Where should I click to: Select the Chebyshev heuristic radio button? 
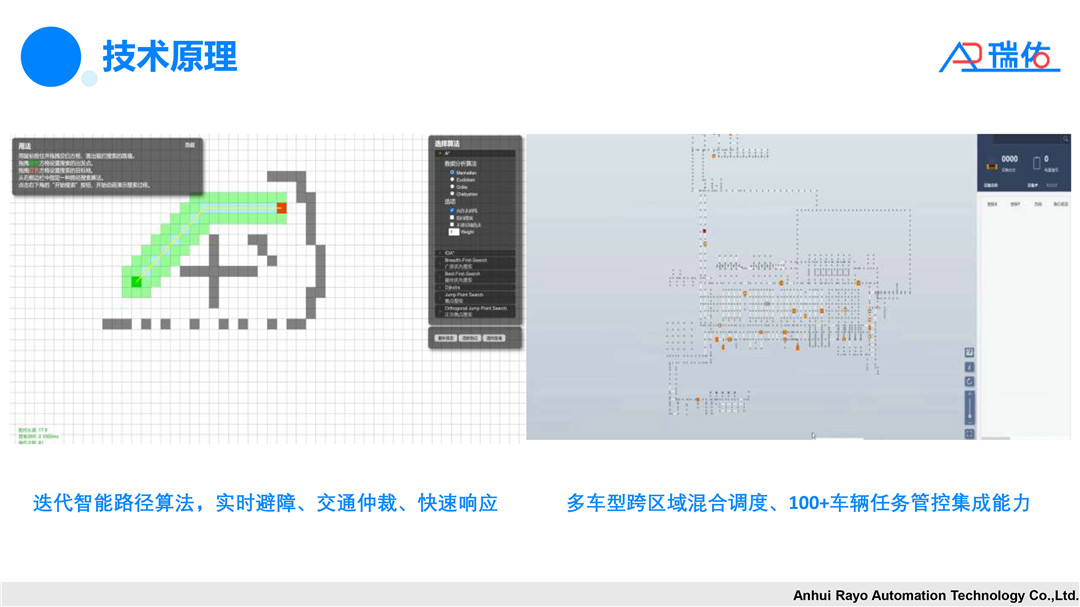(452, 193)
